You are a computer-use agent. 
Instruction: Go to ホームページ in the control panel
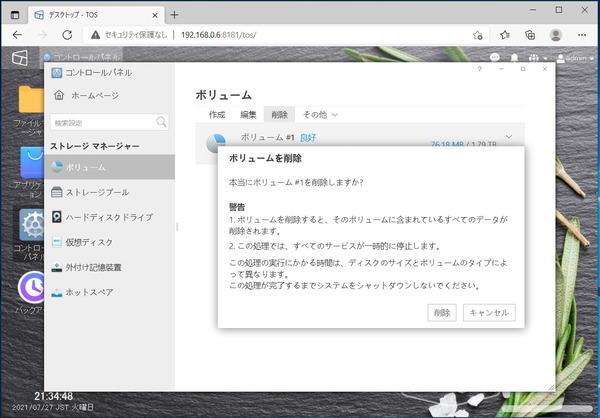[x=93, y=95]
